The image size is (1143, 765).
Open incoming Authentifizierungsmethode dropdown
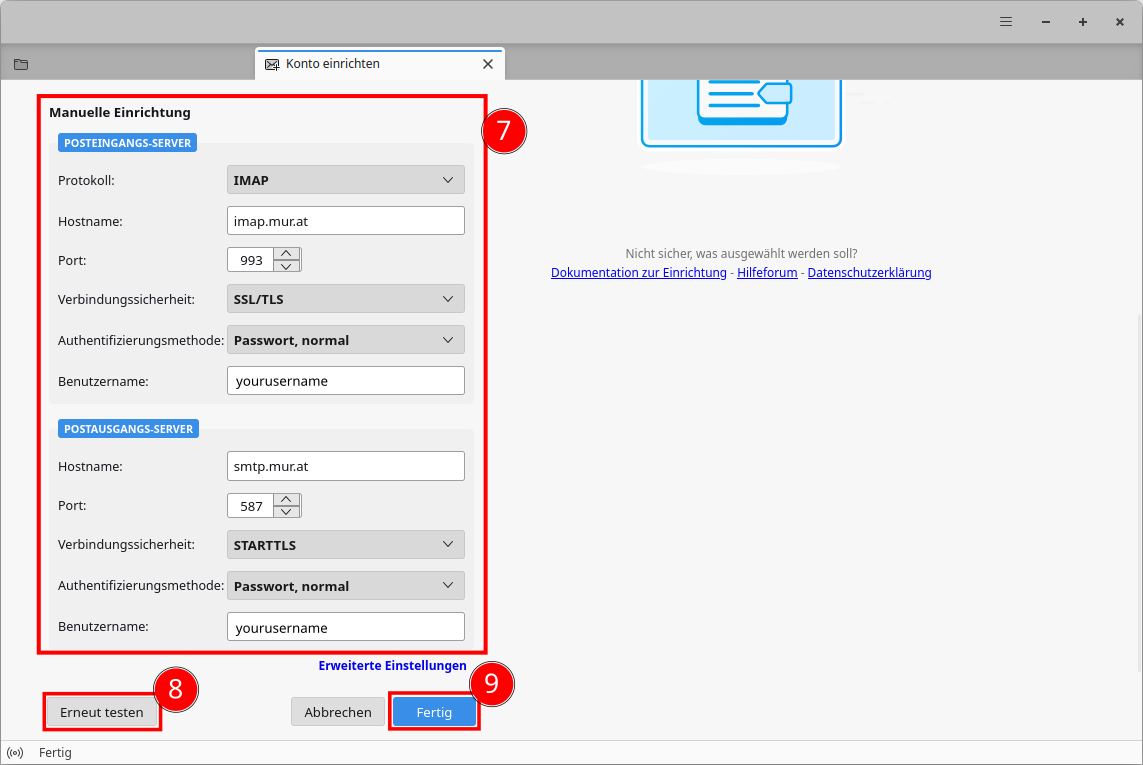[346, 340]
